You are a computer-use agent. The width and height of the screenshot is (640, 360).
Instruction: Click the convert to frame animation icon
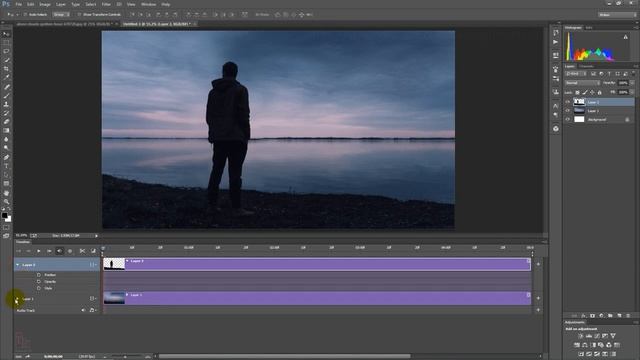pyautogui.click(x=18, y=356)
